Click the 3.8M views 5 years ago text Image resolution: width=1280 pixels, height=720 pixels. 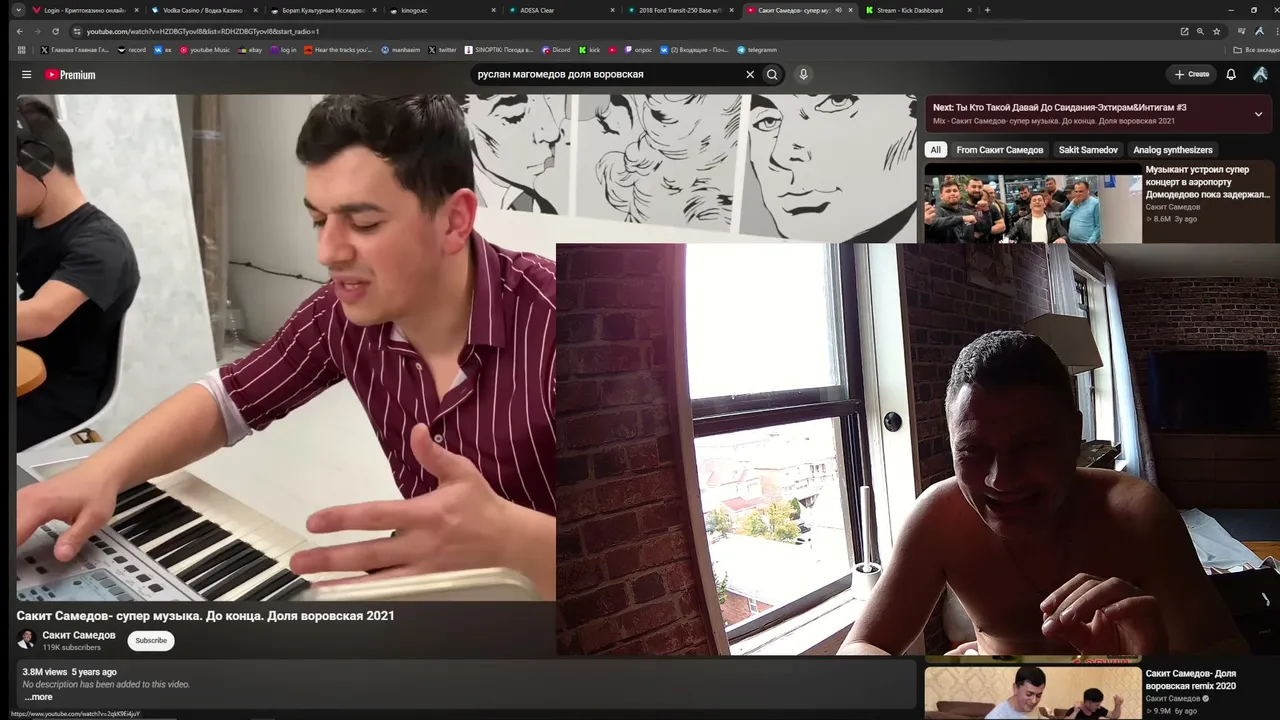[70, 672]
